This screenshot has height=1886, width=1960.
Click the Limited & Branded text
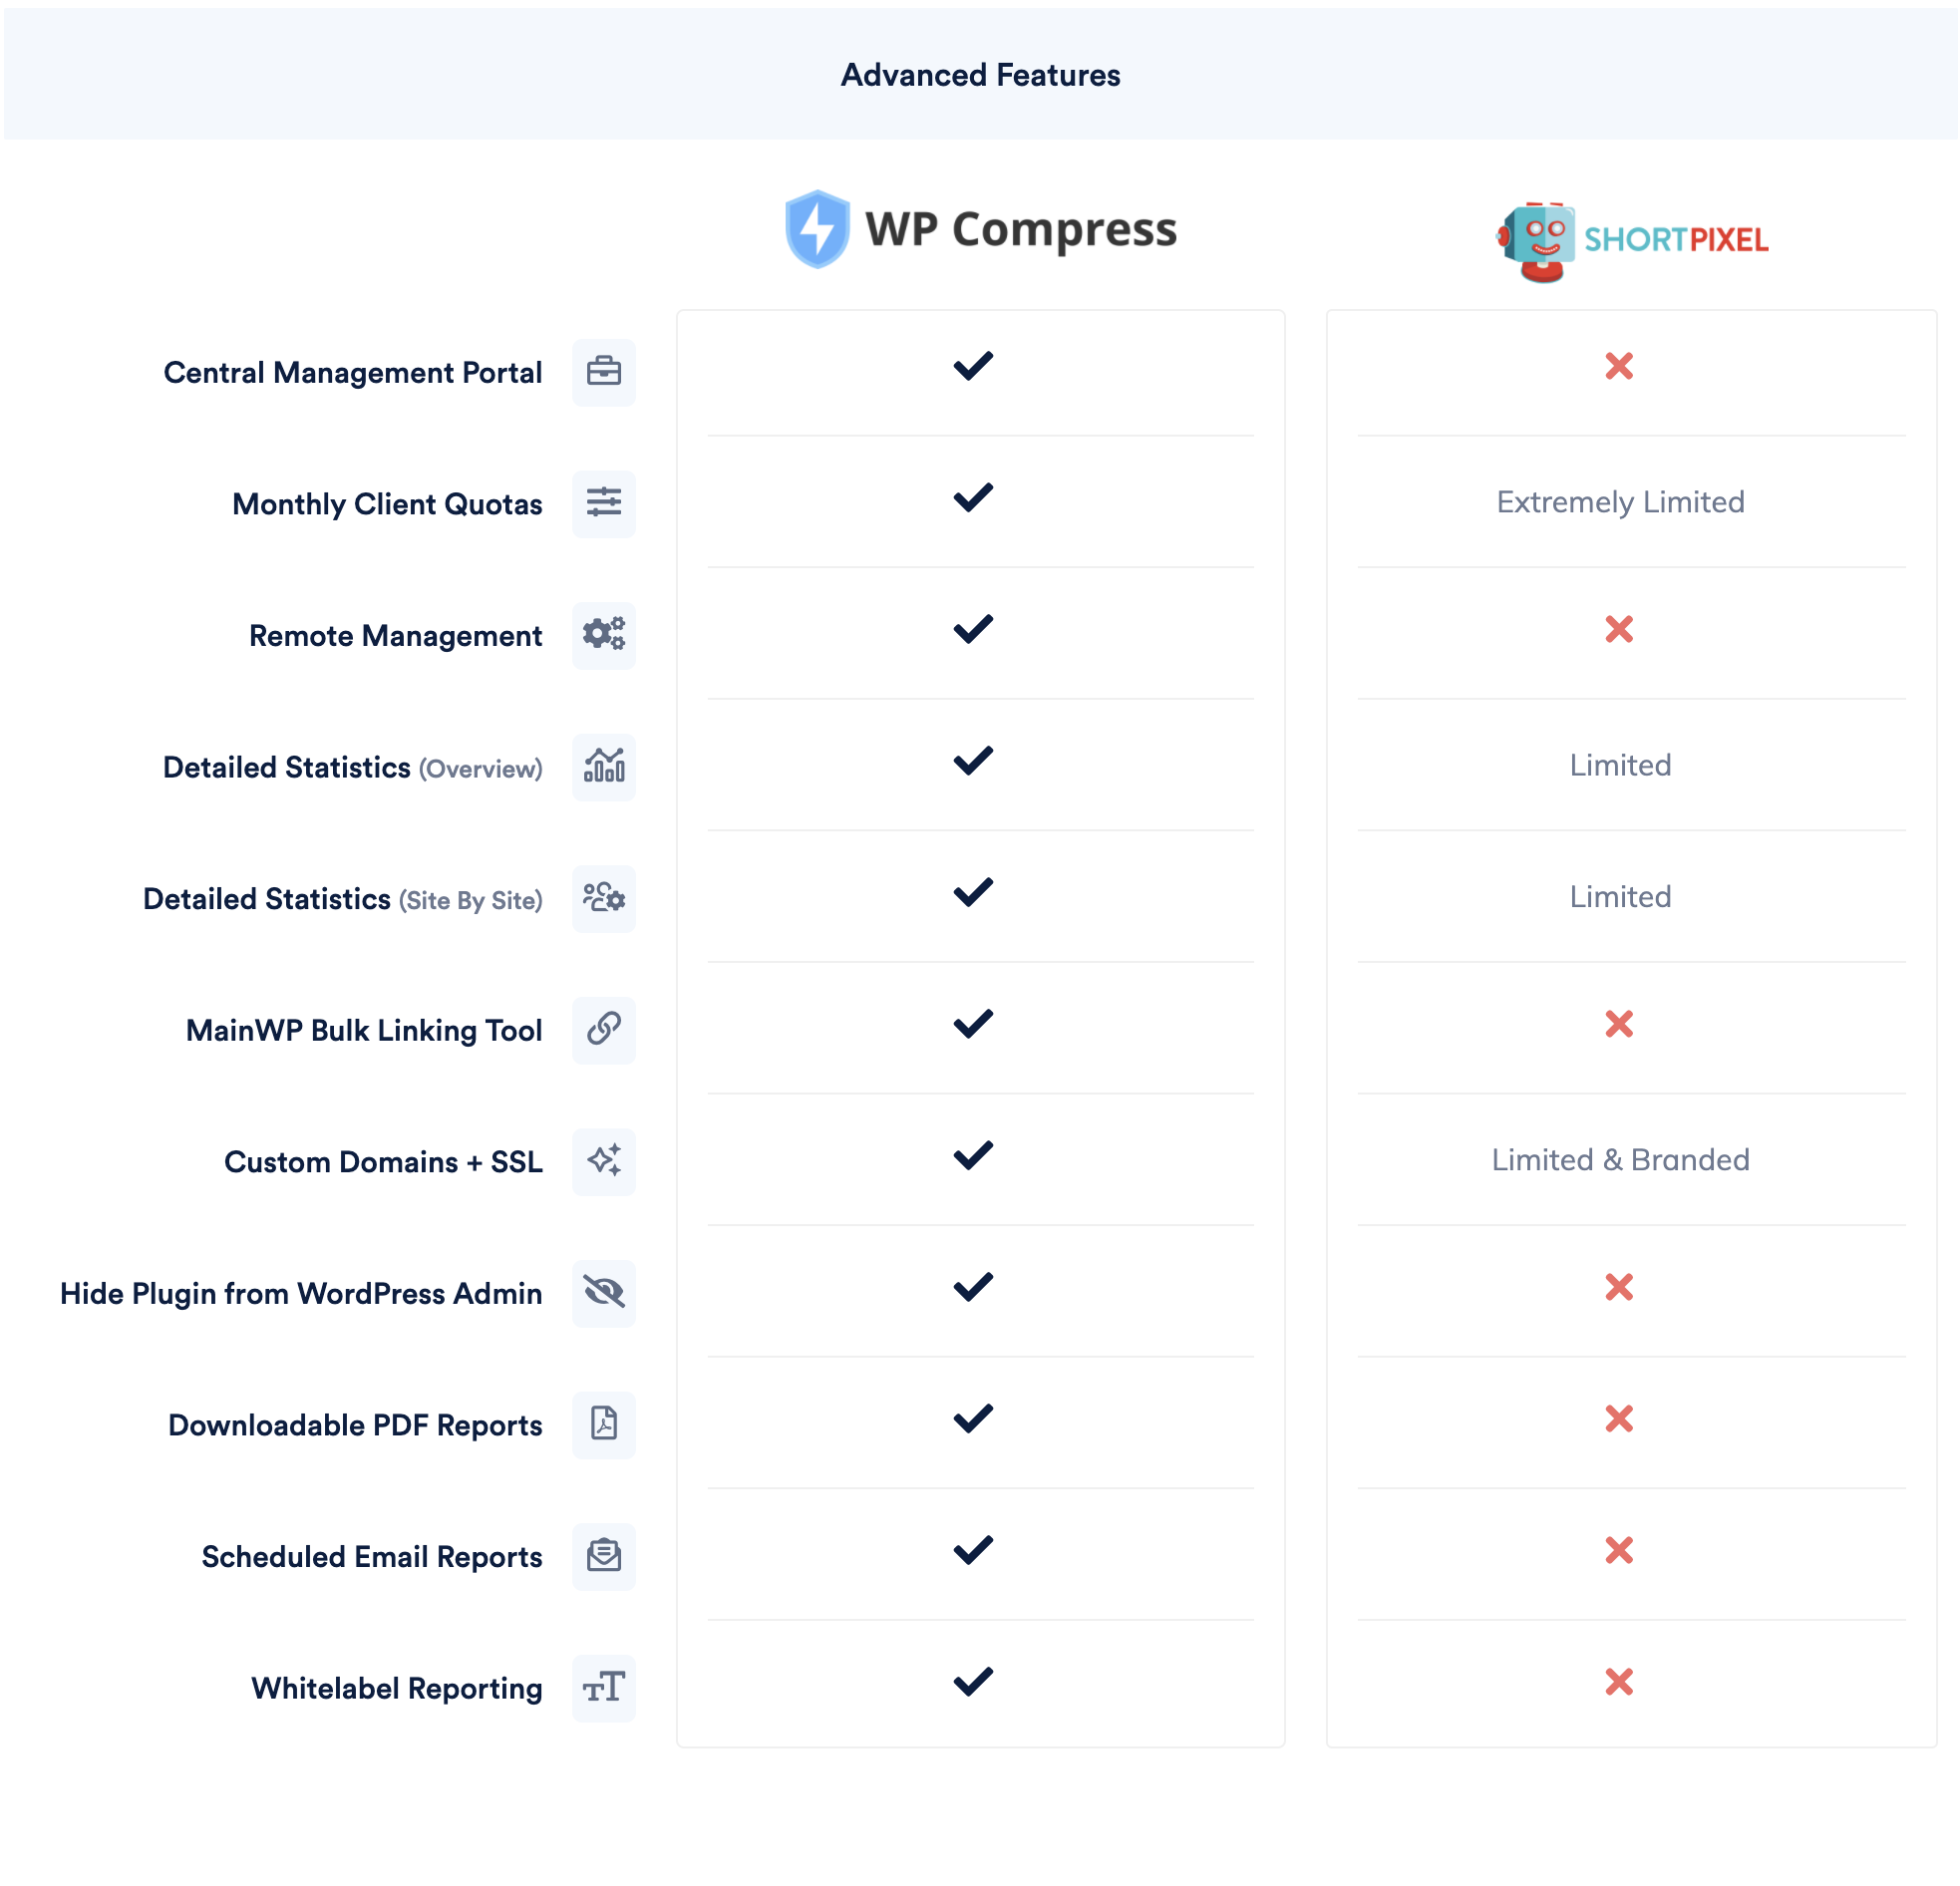point(1620,1160)
